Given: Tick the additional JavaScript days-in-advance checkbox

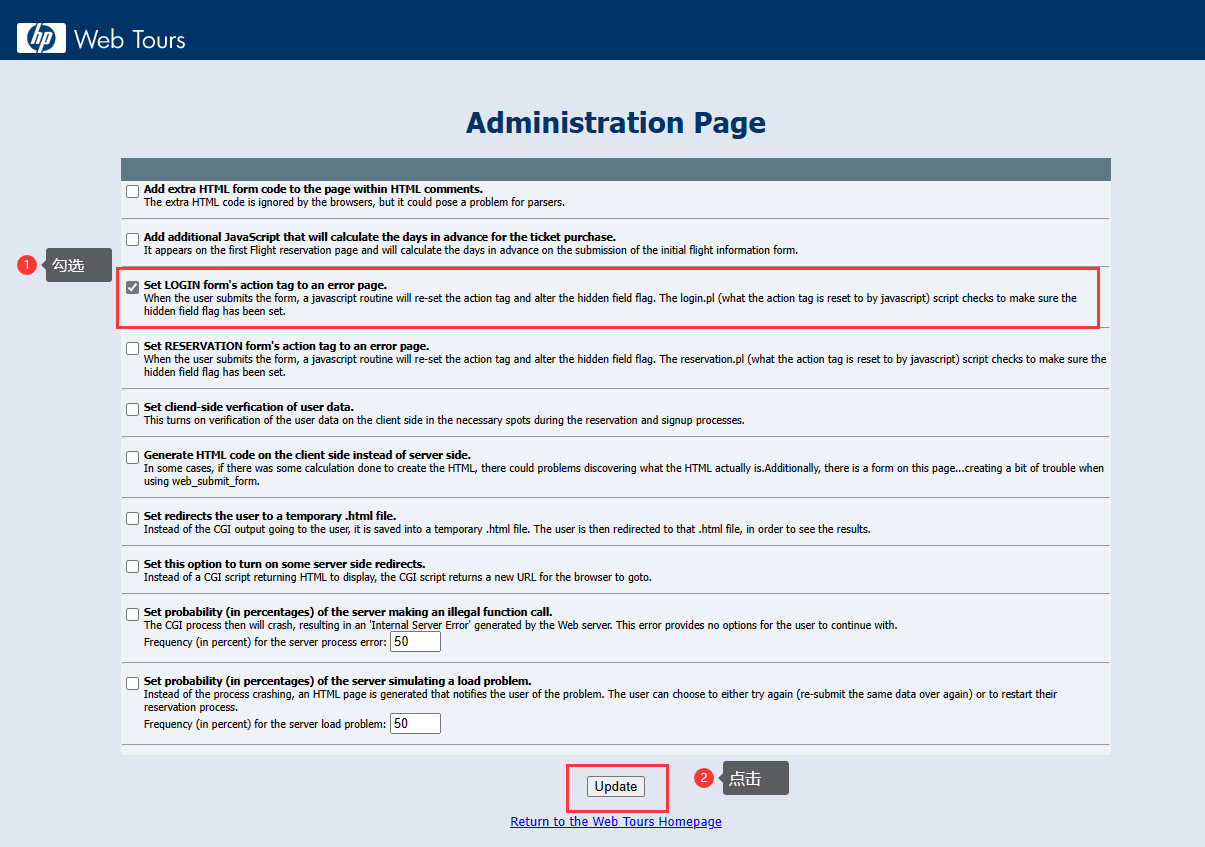Looking at the screenshot, I should coord(132,239).
